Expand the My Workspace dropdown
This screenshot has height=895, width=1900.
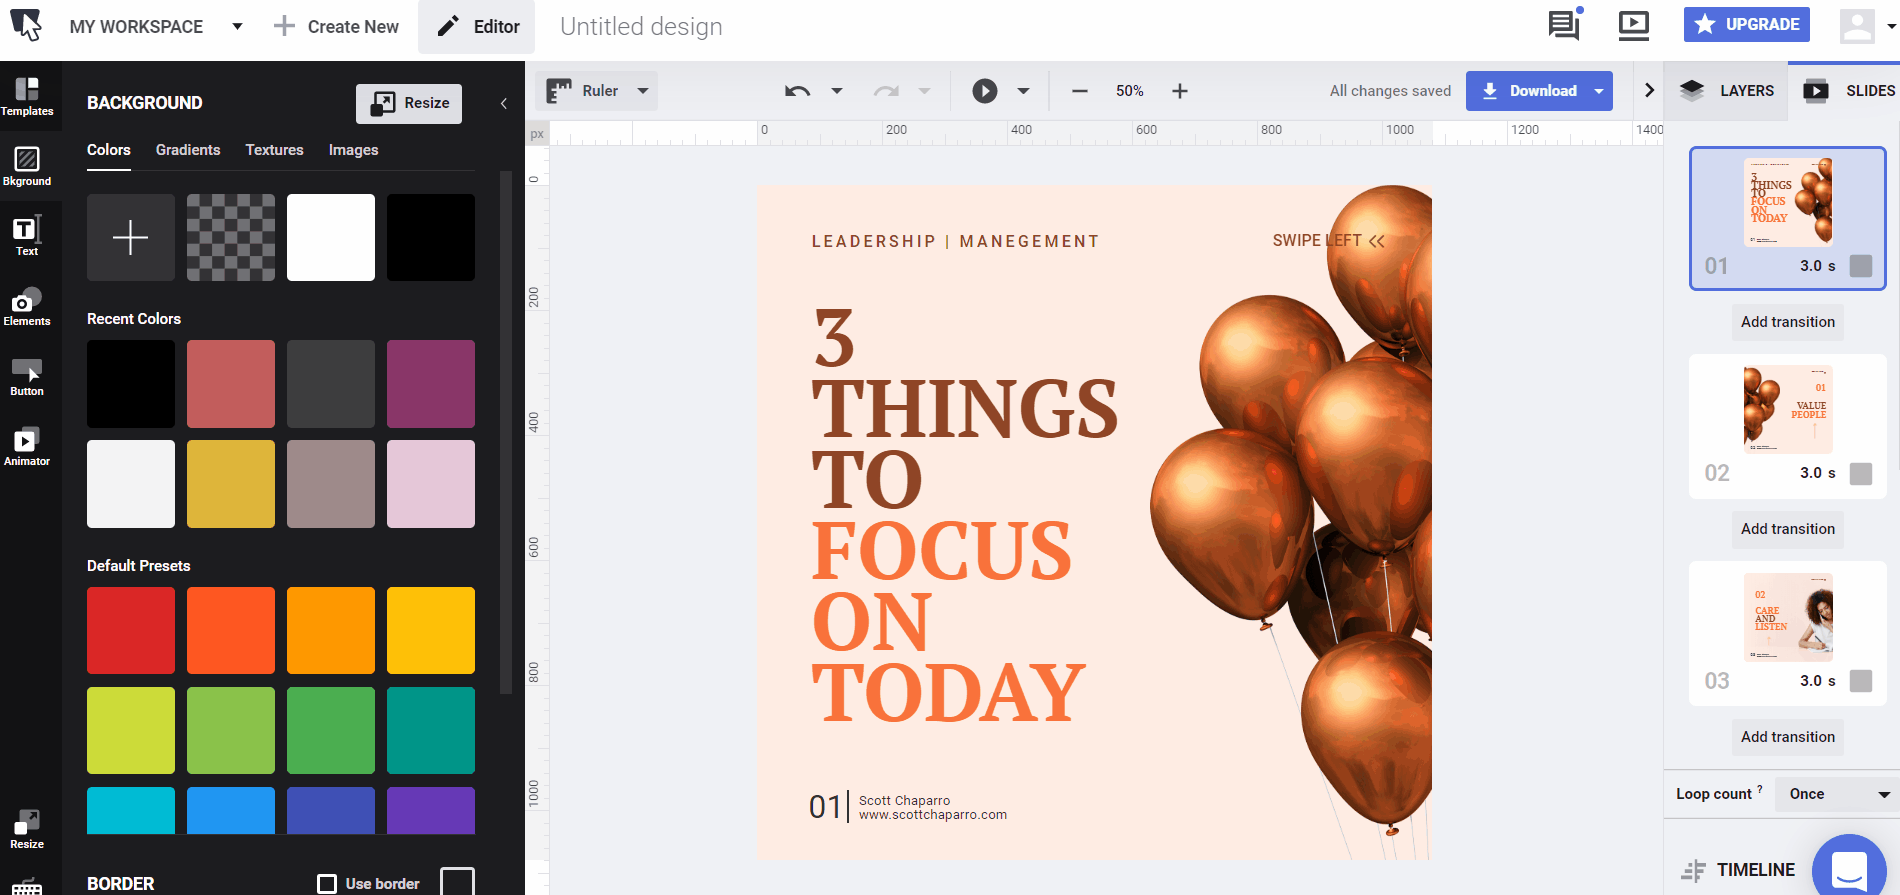click(x=237, y=27)
